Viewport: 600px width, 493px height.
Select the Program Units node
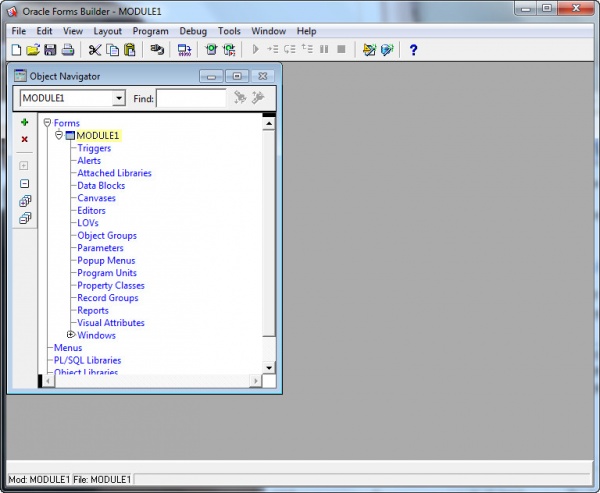(x=107, y=273)
